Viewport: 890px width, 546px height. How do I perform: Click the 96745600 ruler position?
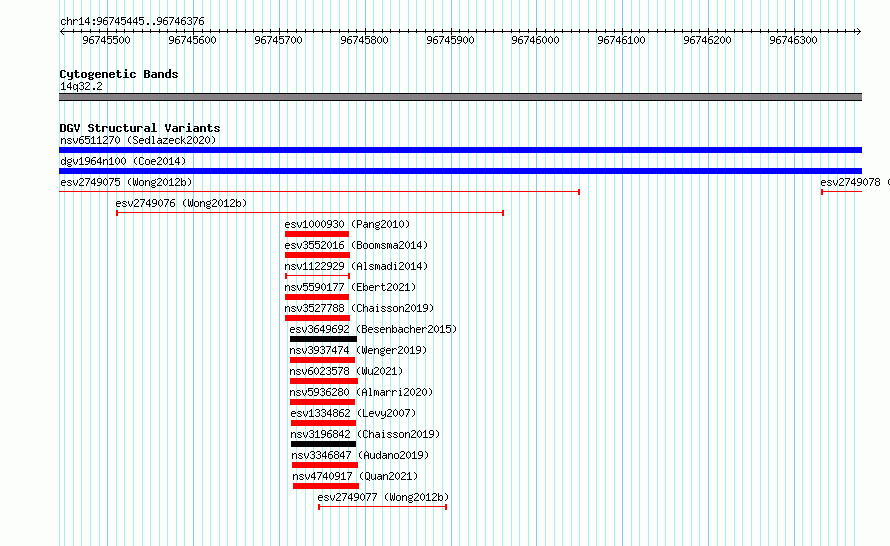click(x=192, y=40)
